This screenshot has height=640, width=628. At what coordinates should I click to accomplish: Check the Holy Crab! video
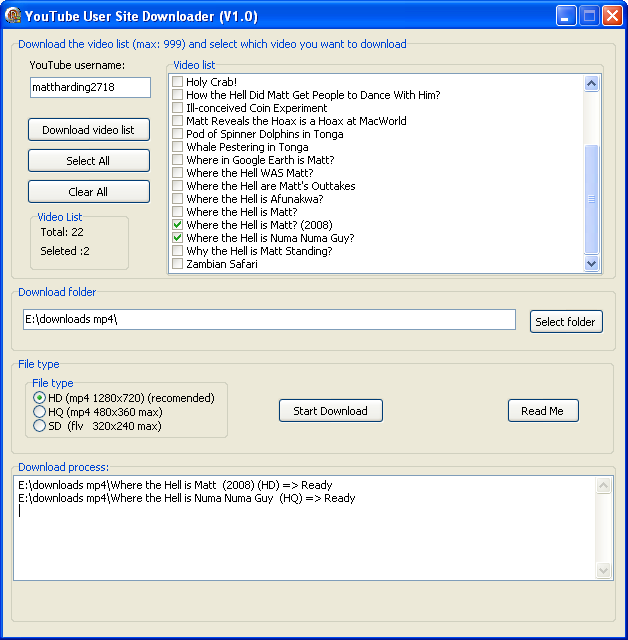(178, 82)
